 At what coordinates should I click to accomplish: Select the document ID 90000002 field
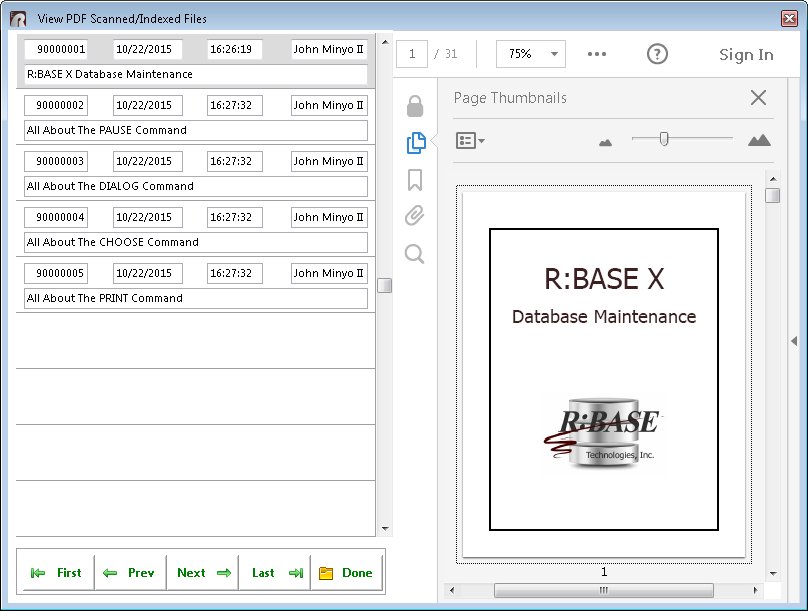[x=56, y=106]
